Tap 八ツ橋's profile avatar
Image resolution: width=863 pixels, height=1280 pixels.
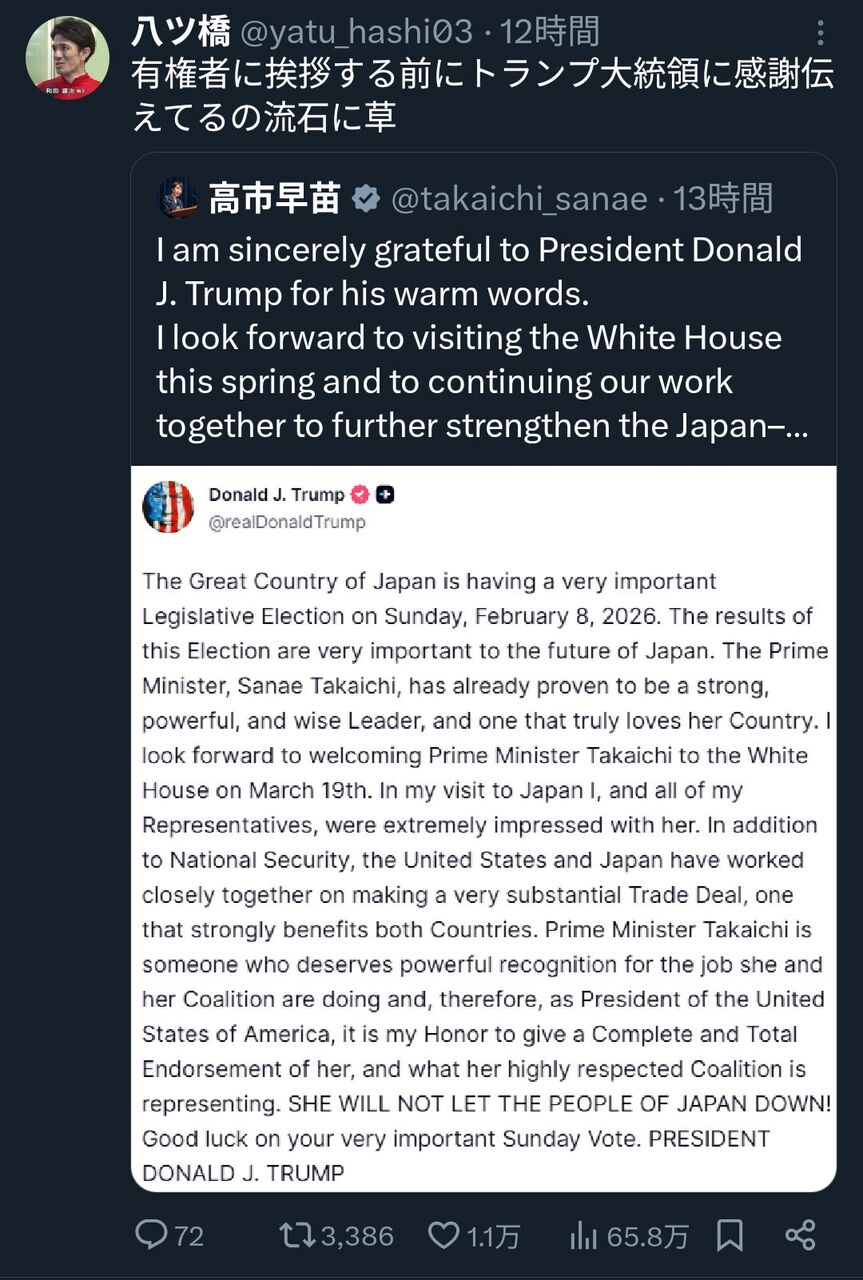pos(67,58)
